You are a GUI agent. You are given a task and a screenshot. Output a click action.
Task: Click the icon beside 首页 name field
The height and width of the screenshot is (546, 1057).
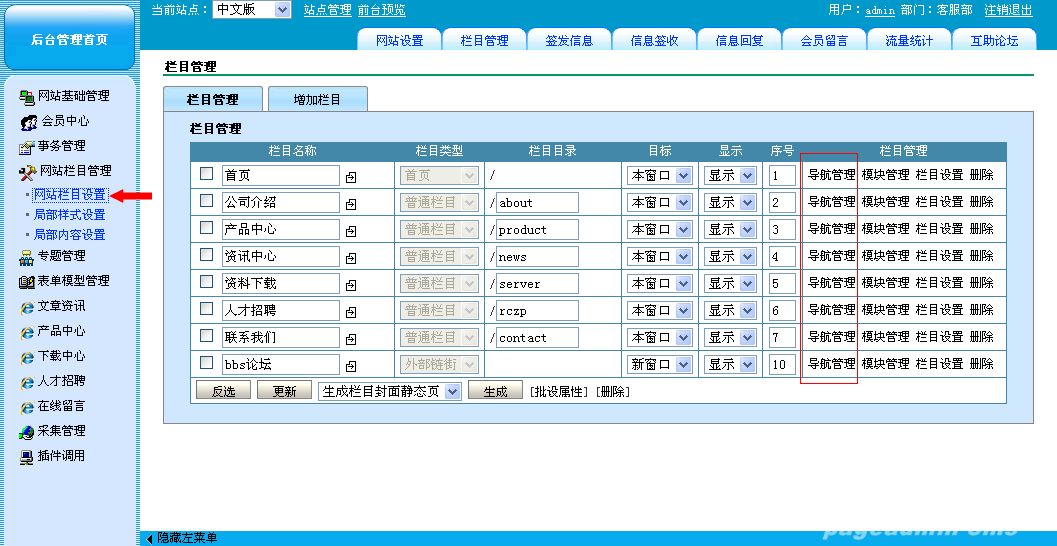(x=351, y=176)
